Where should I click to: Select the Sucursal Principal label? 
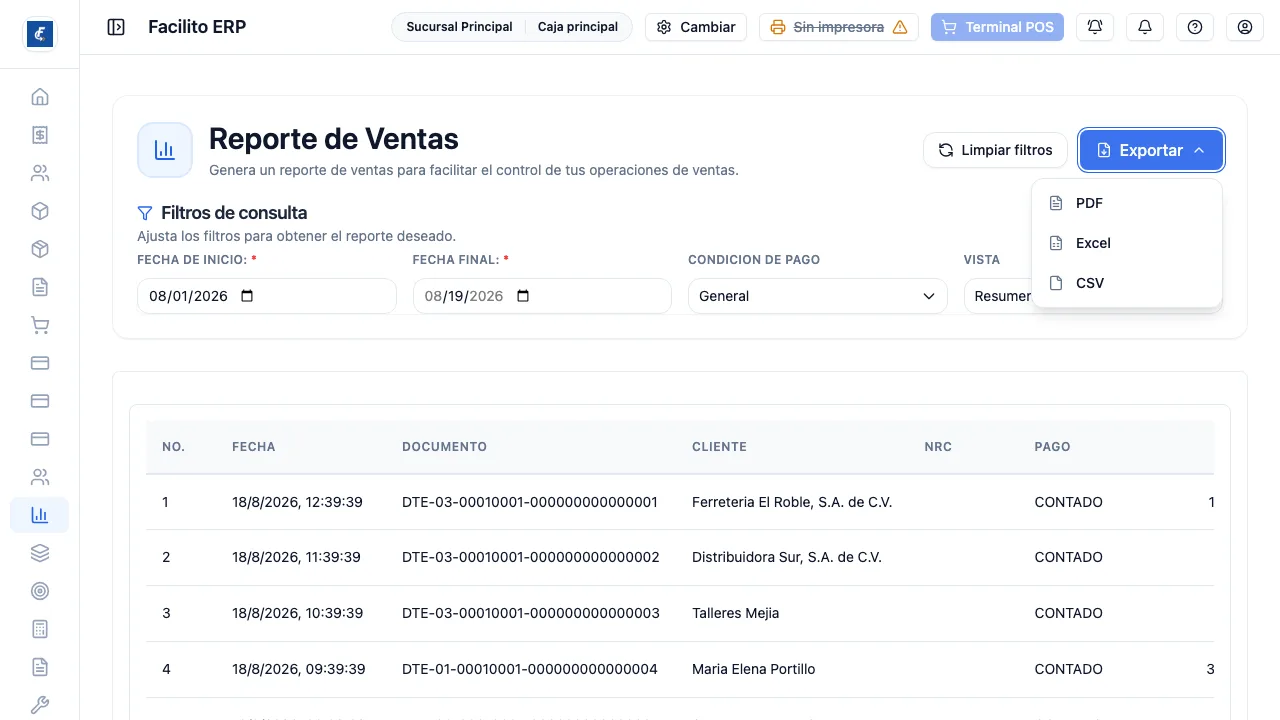459,27
